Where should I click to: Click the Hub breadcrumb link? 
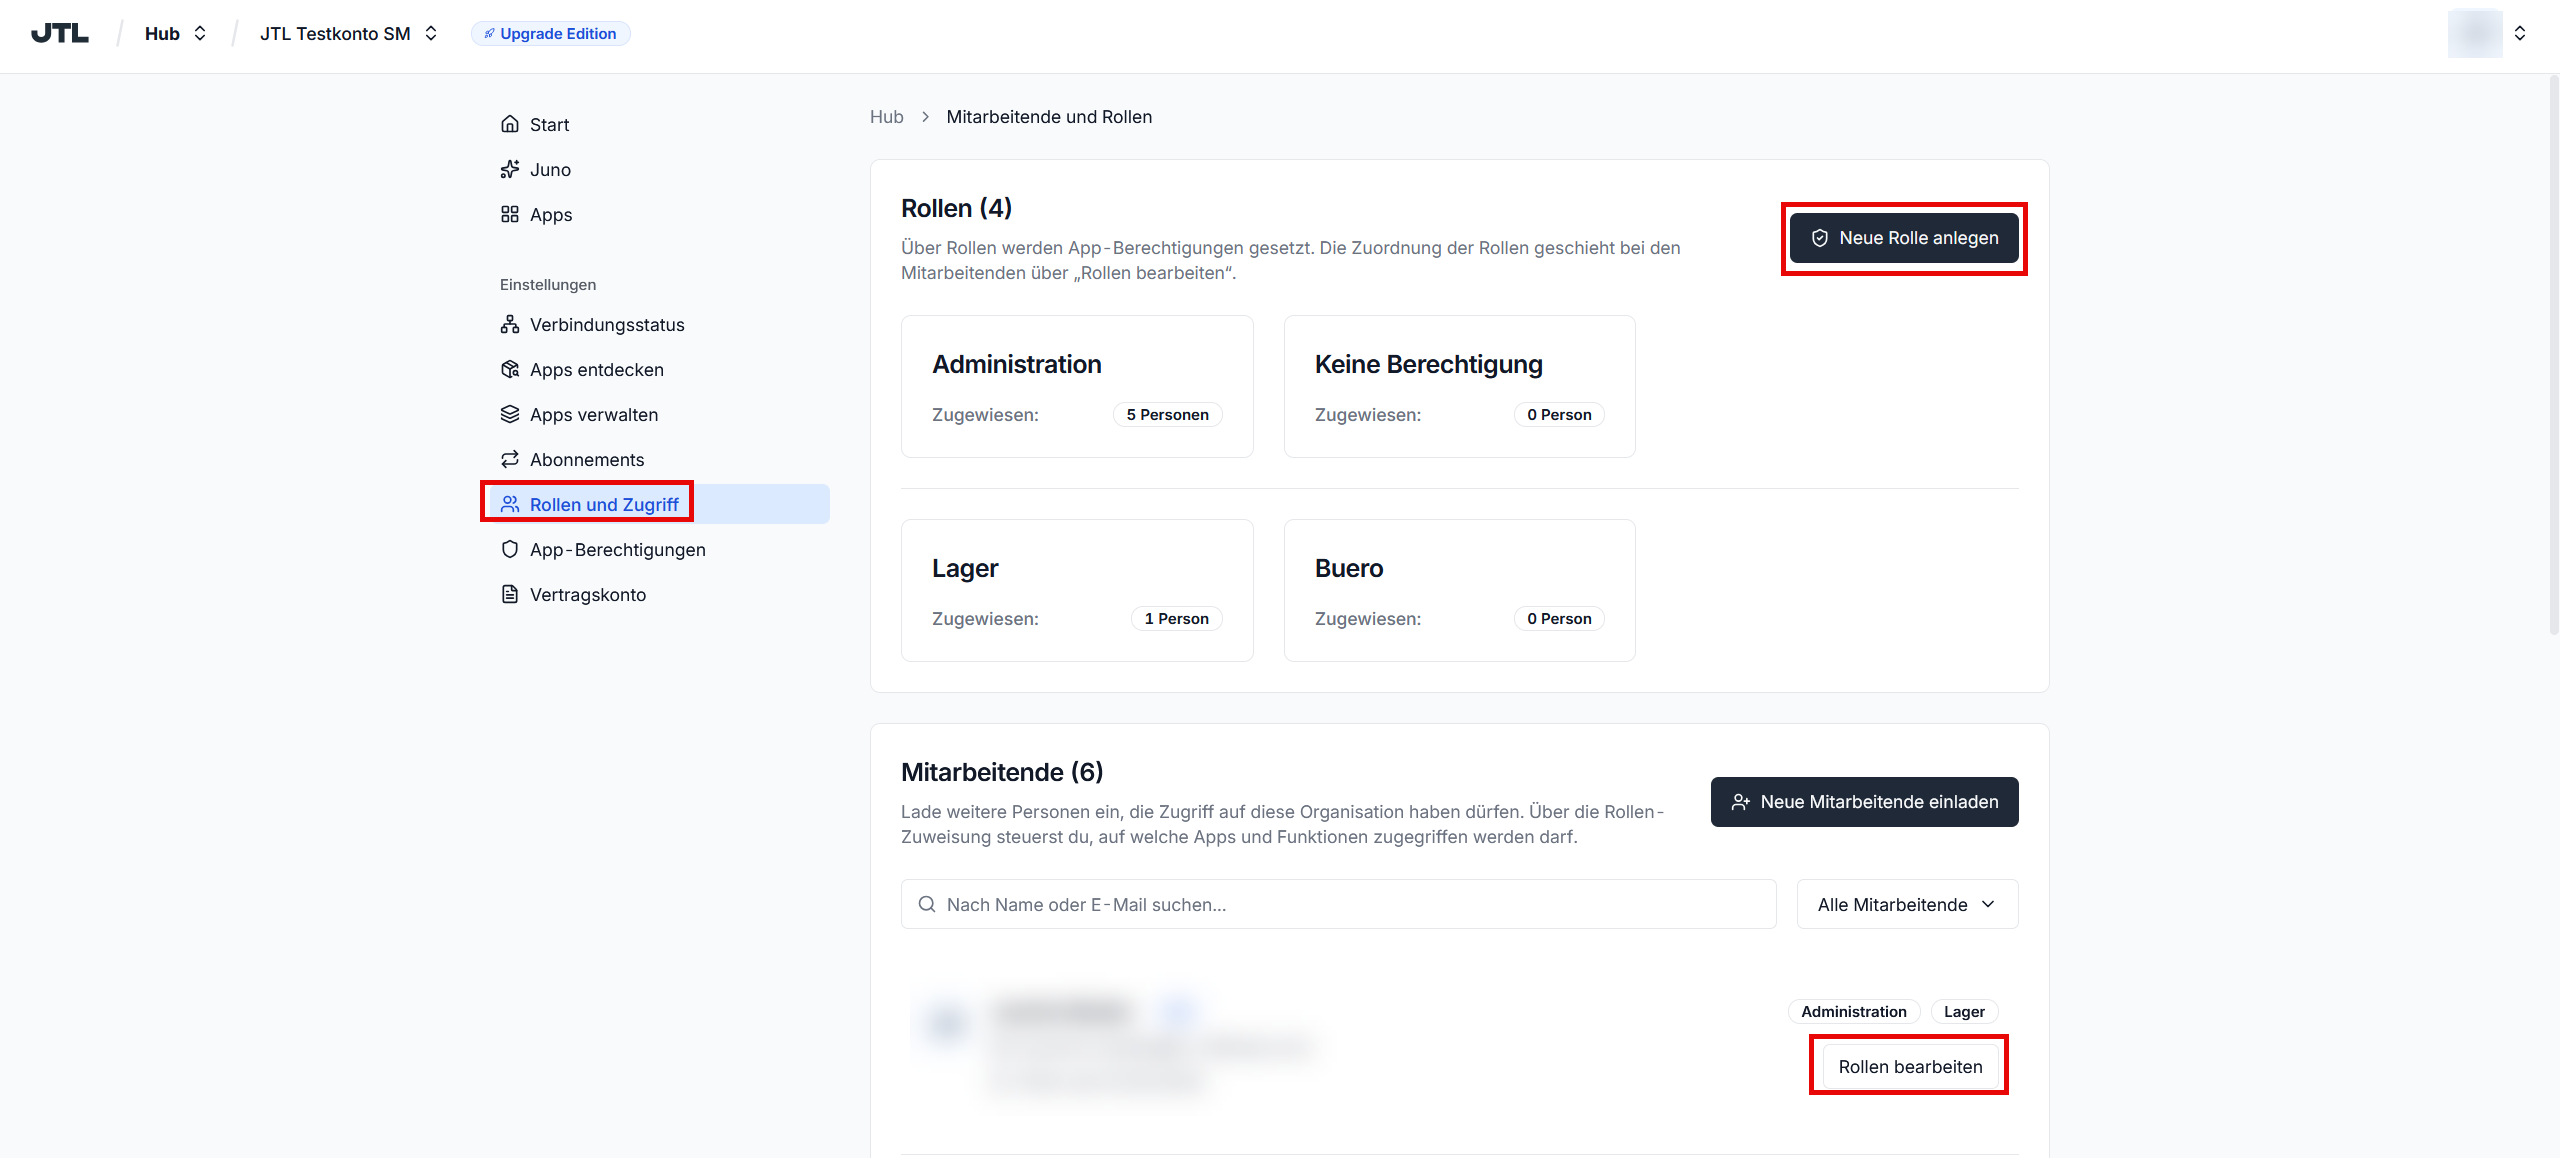pos(887,117)
